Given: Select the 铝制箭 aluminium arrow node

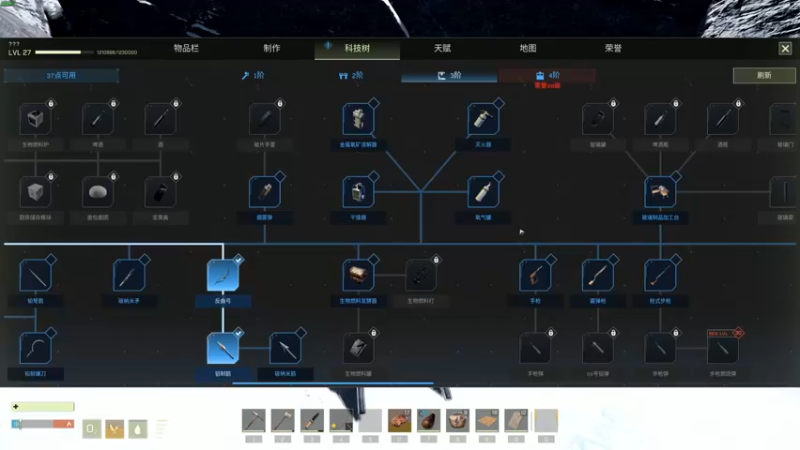Looking at the screenshot, I should coord(223,348).
